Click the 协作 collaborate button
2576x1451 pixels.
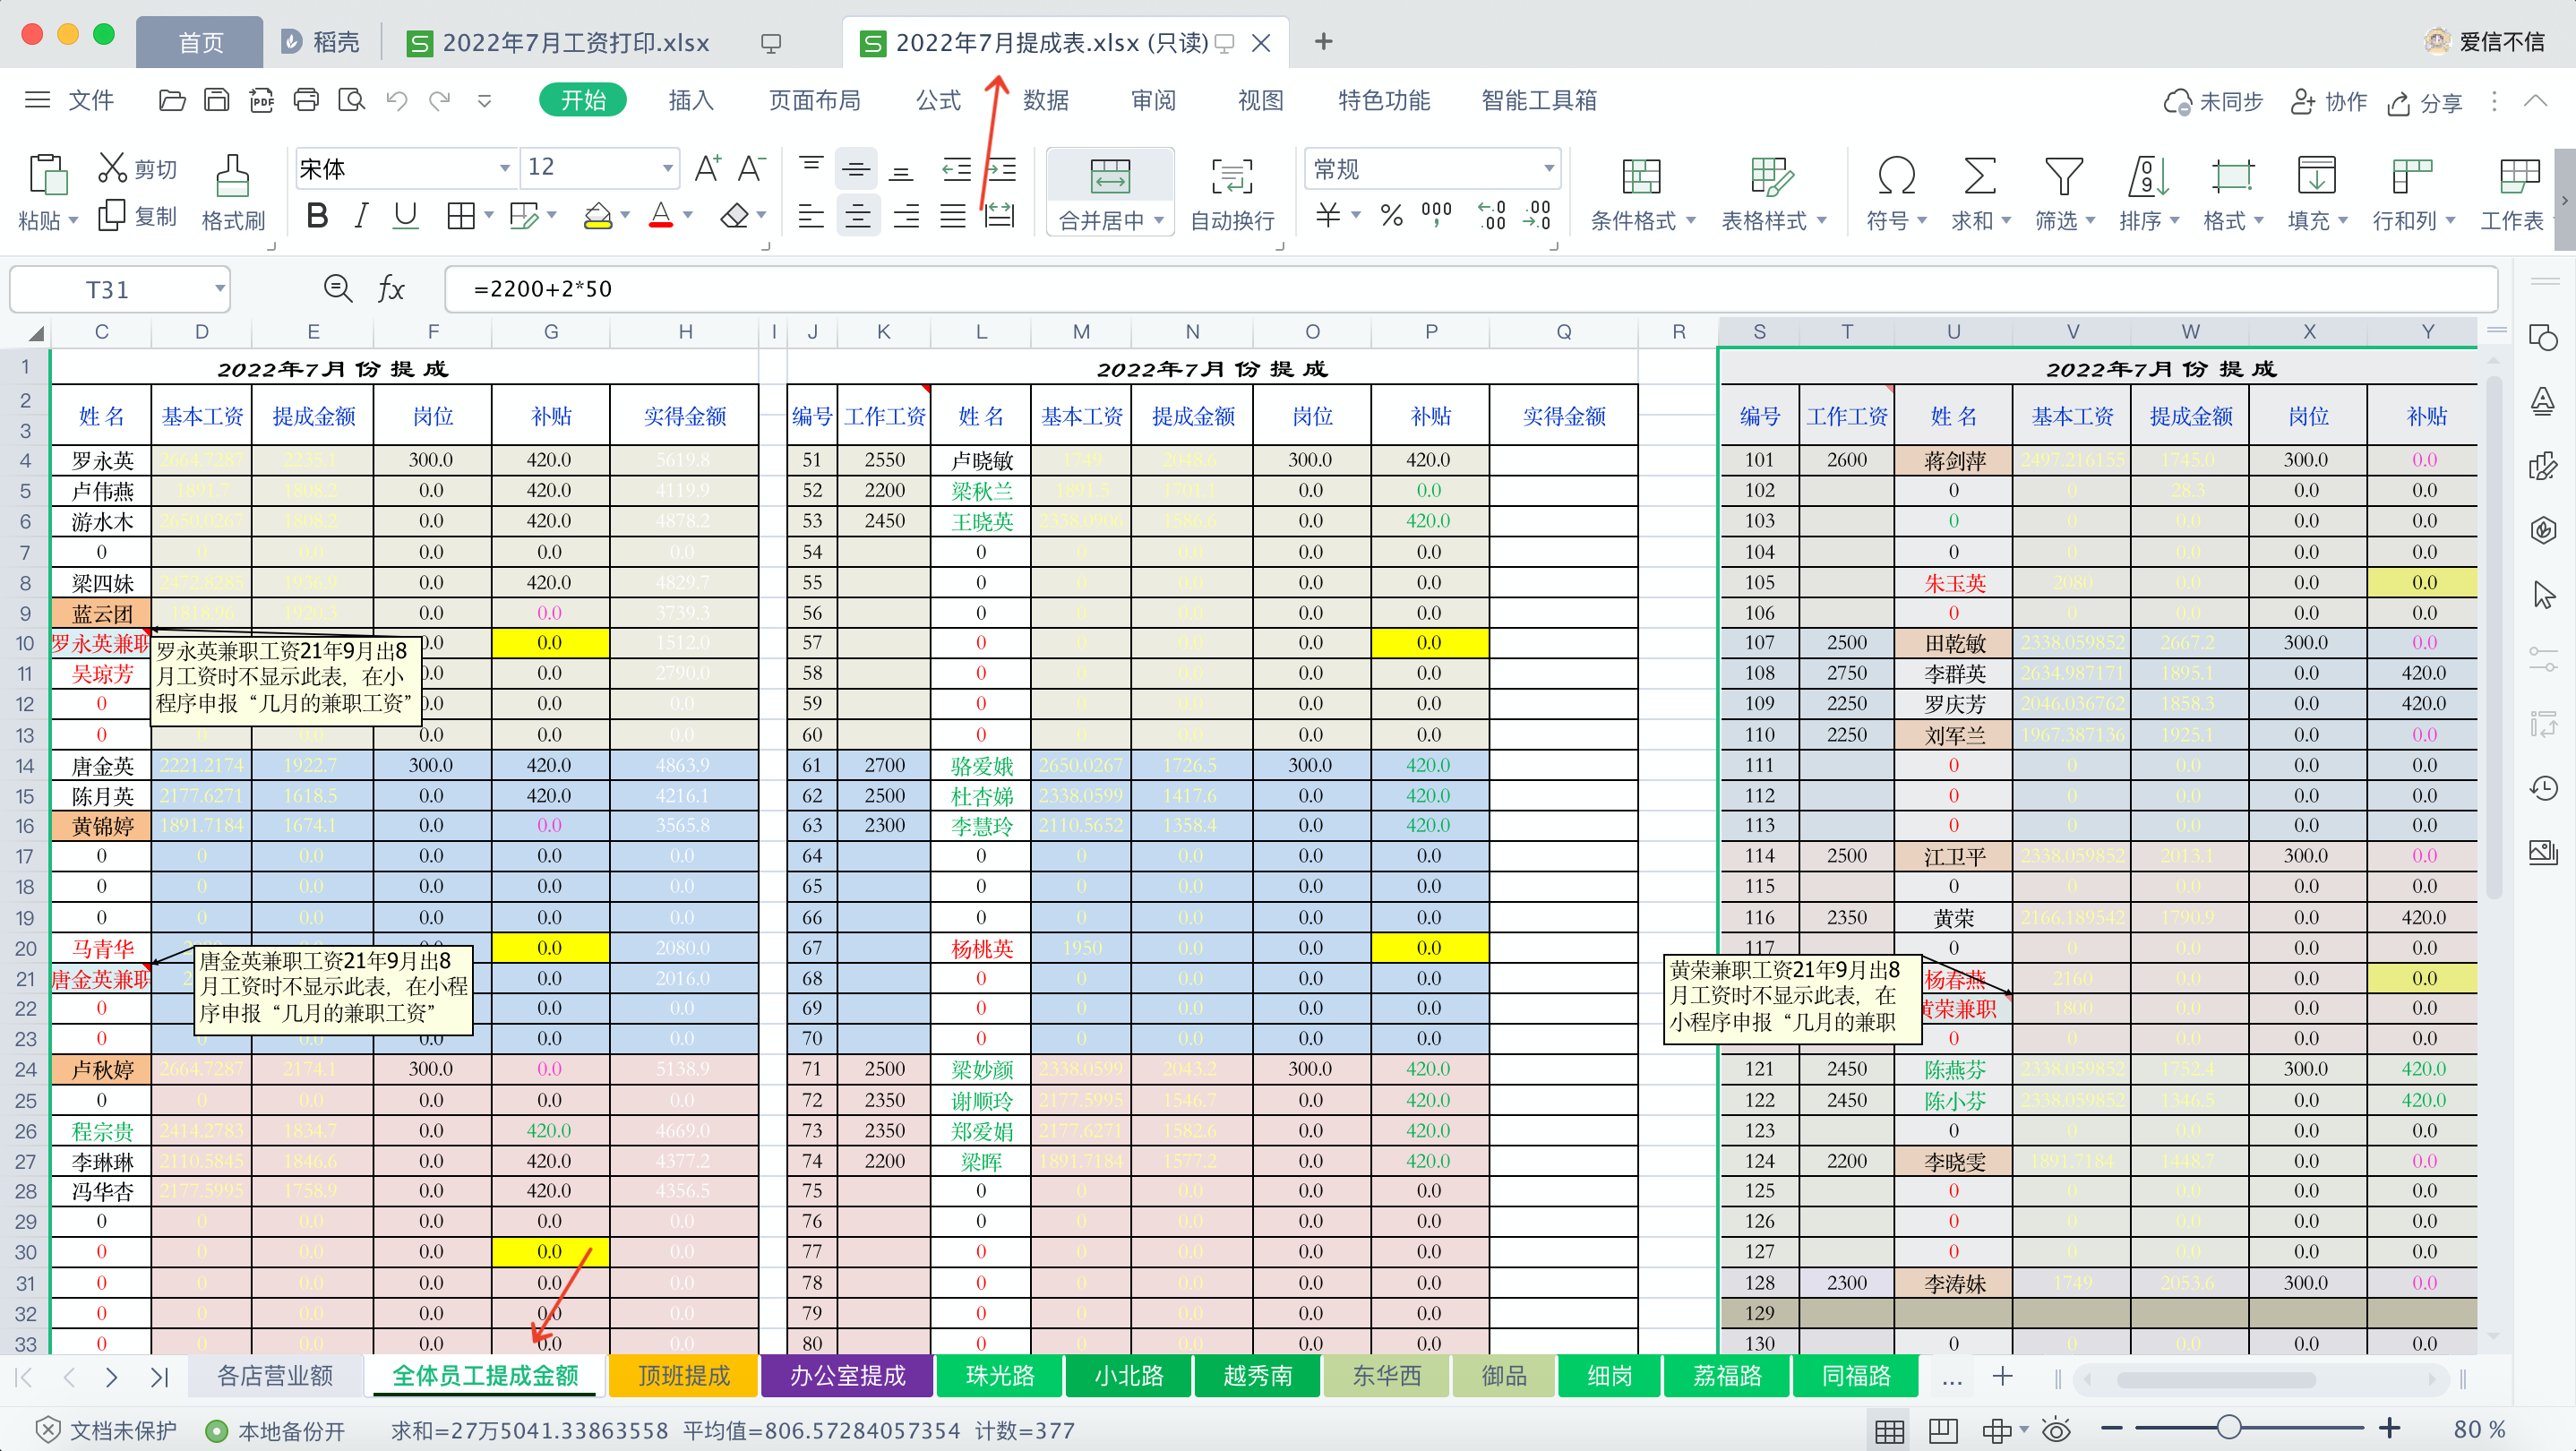click(2329, 102)
